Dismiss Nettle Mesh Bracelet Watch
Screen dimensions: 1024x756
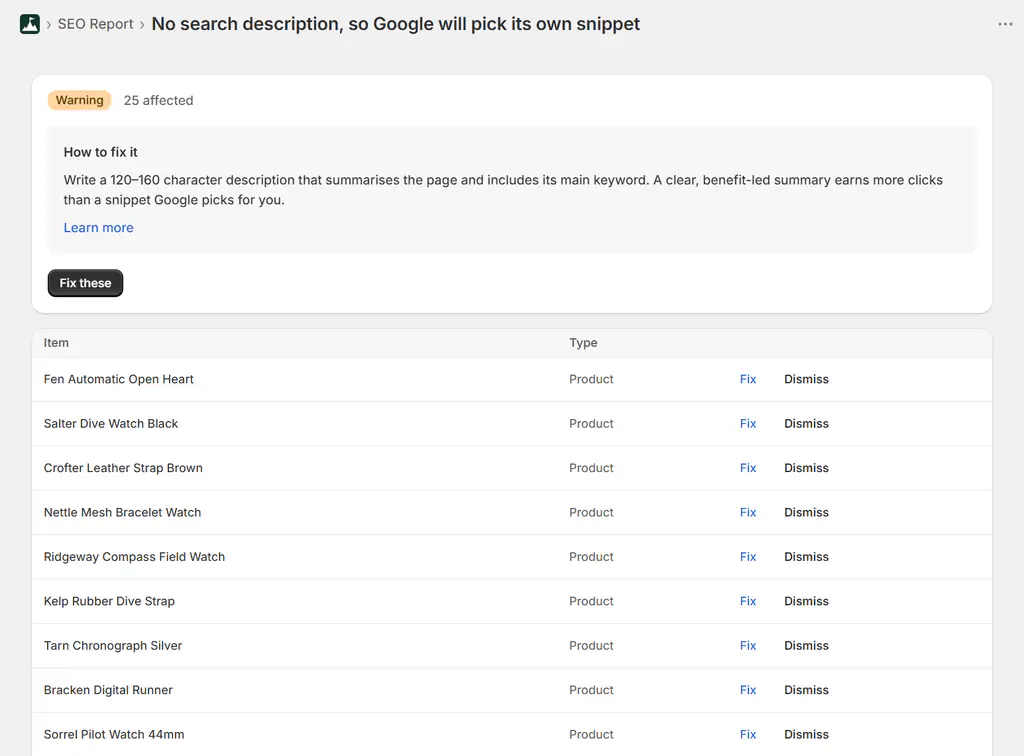click(806, 512)
